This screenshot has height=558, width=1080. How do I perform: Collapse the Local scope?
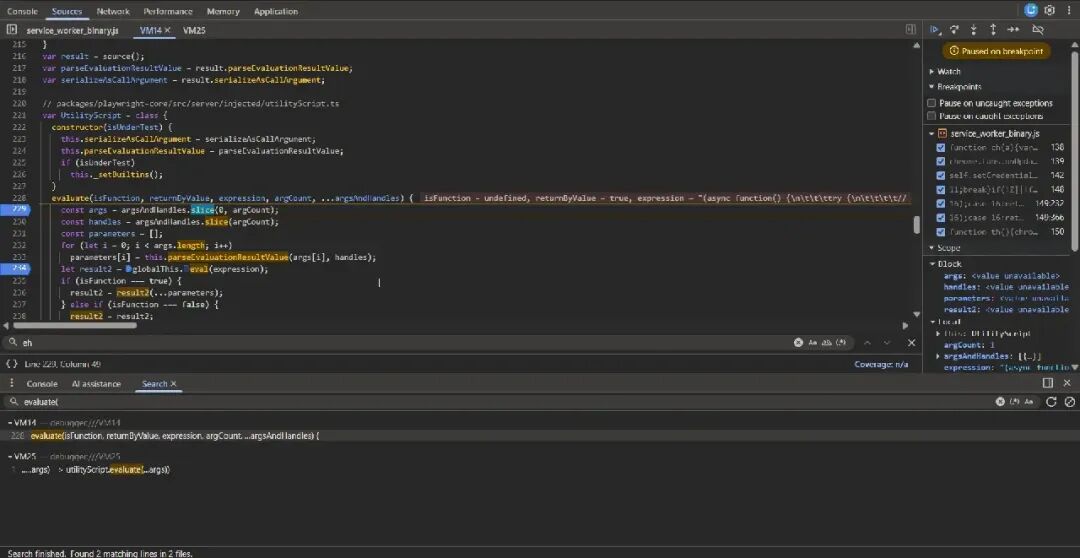pyautogui.click(x=932, y=322)
